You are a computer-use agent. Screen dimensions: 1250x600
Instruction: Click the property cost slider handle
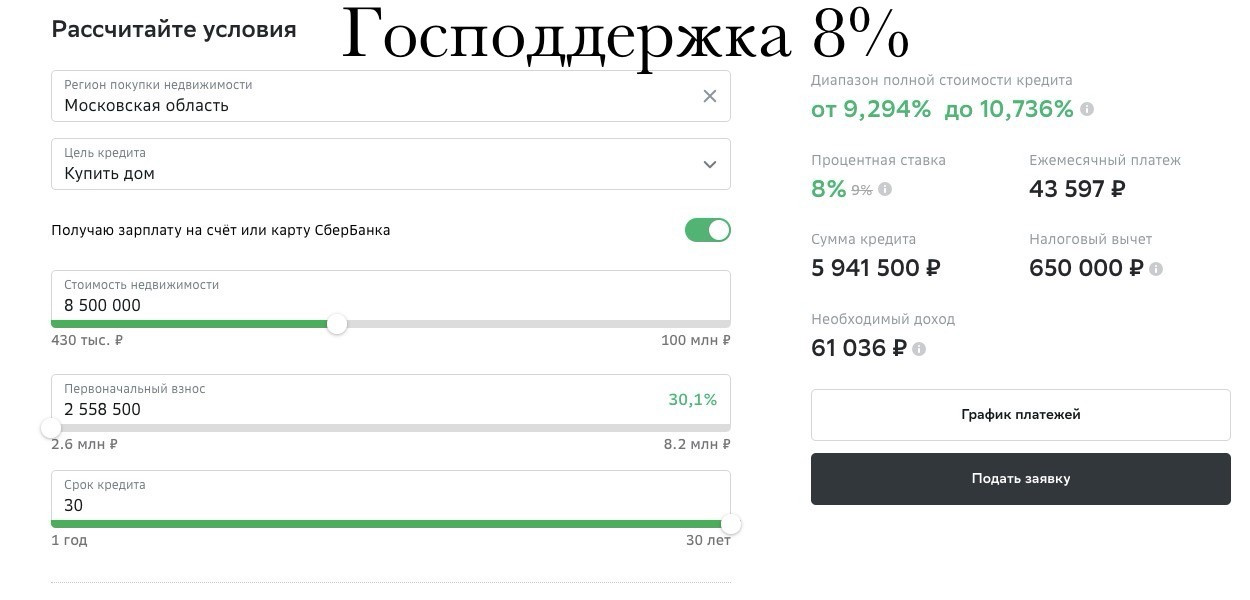[x=338, y=324]
